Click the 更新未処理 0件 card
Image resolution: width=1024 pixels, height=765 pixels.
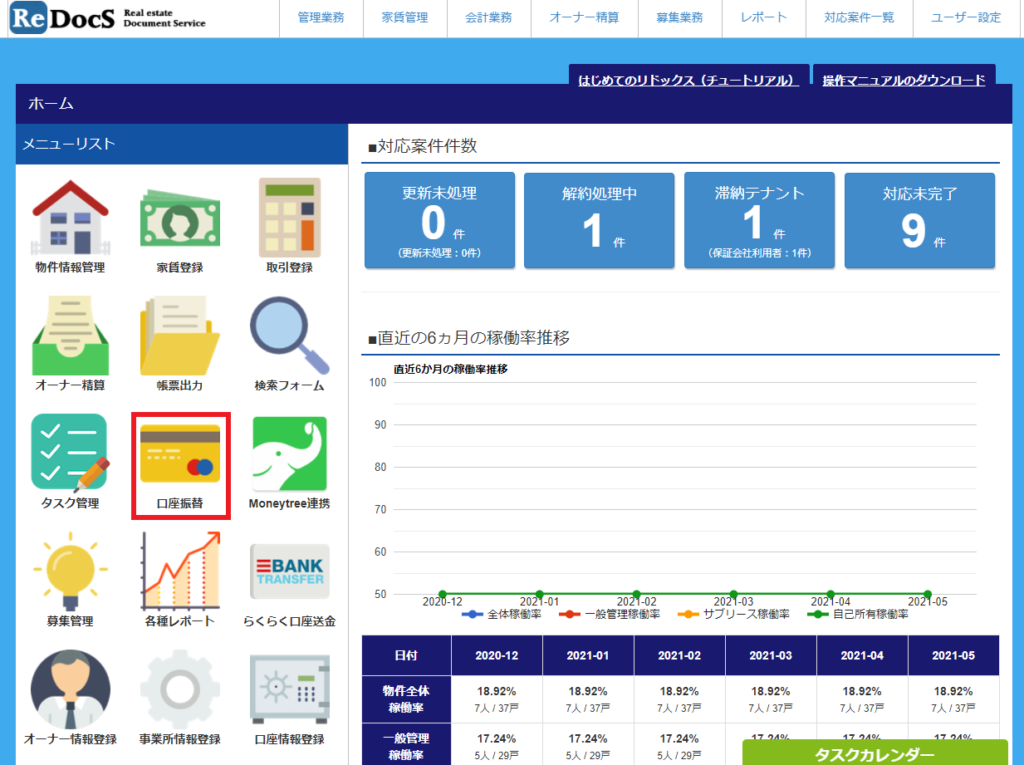pyautogui.click(x=440, y=221)
